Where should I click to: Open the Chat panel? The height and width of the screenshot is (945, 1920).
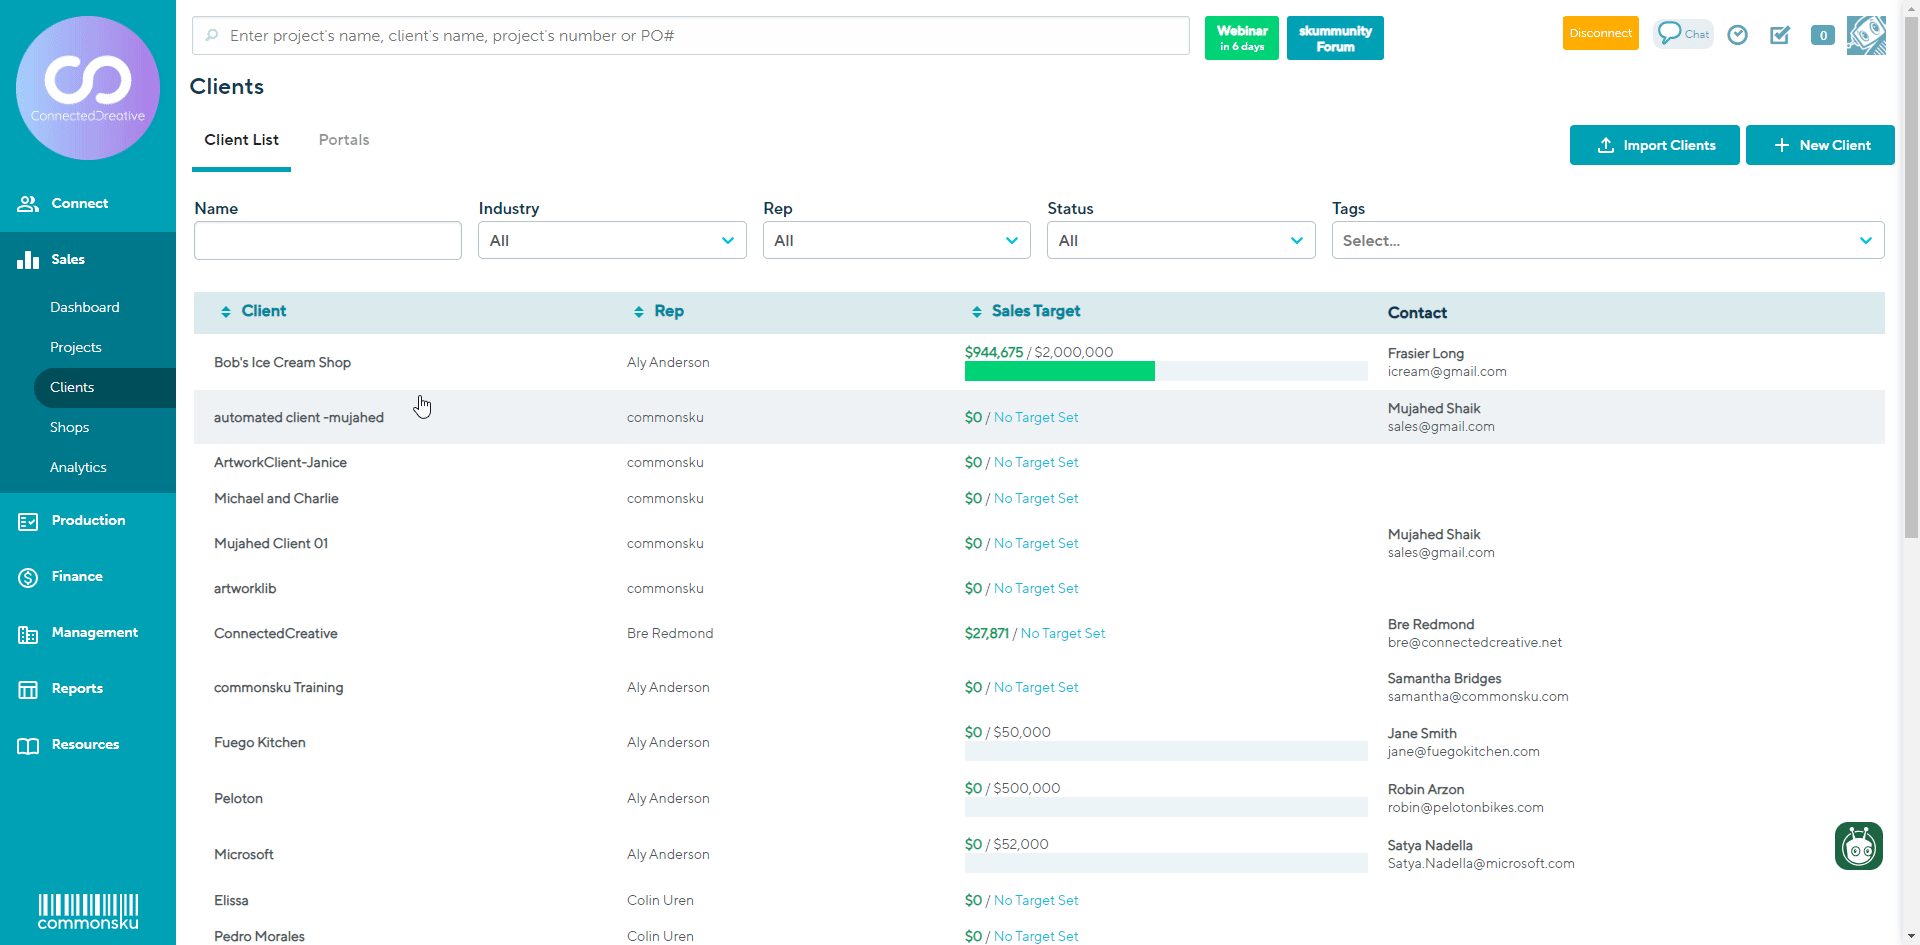coord(1682,34)
